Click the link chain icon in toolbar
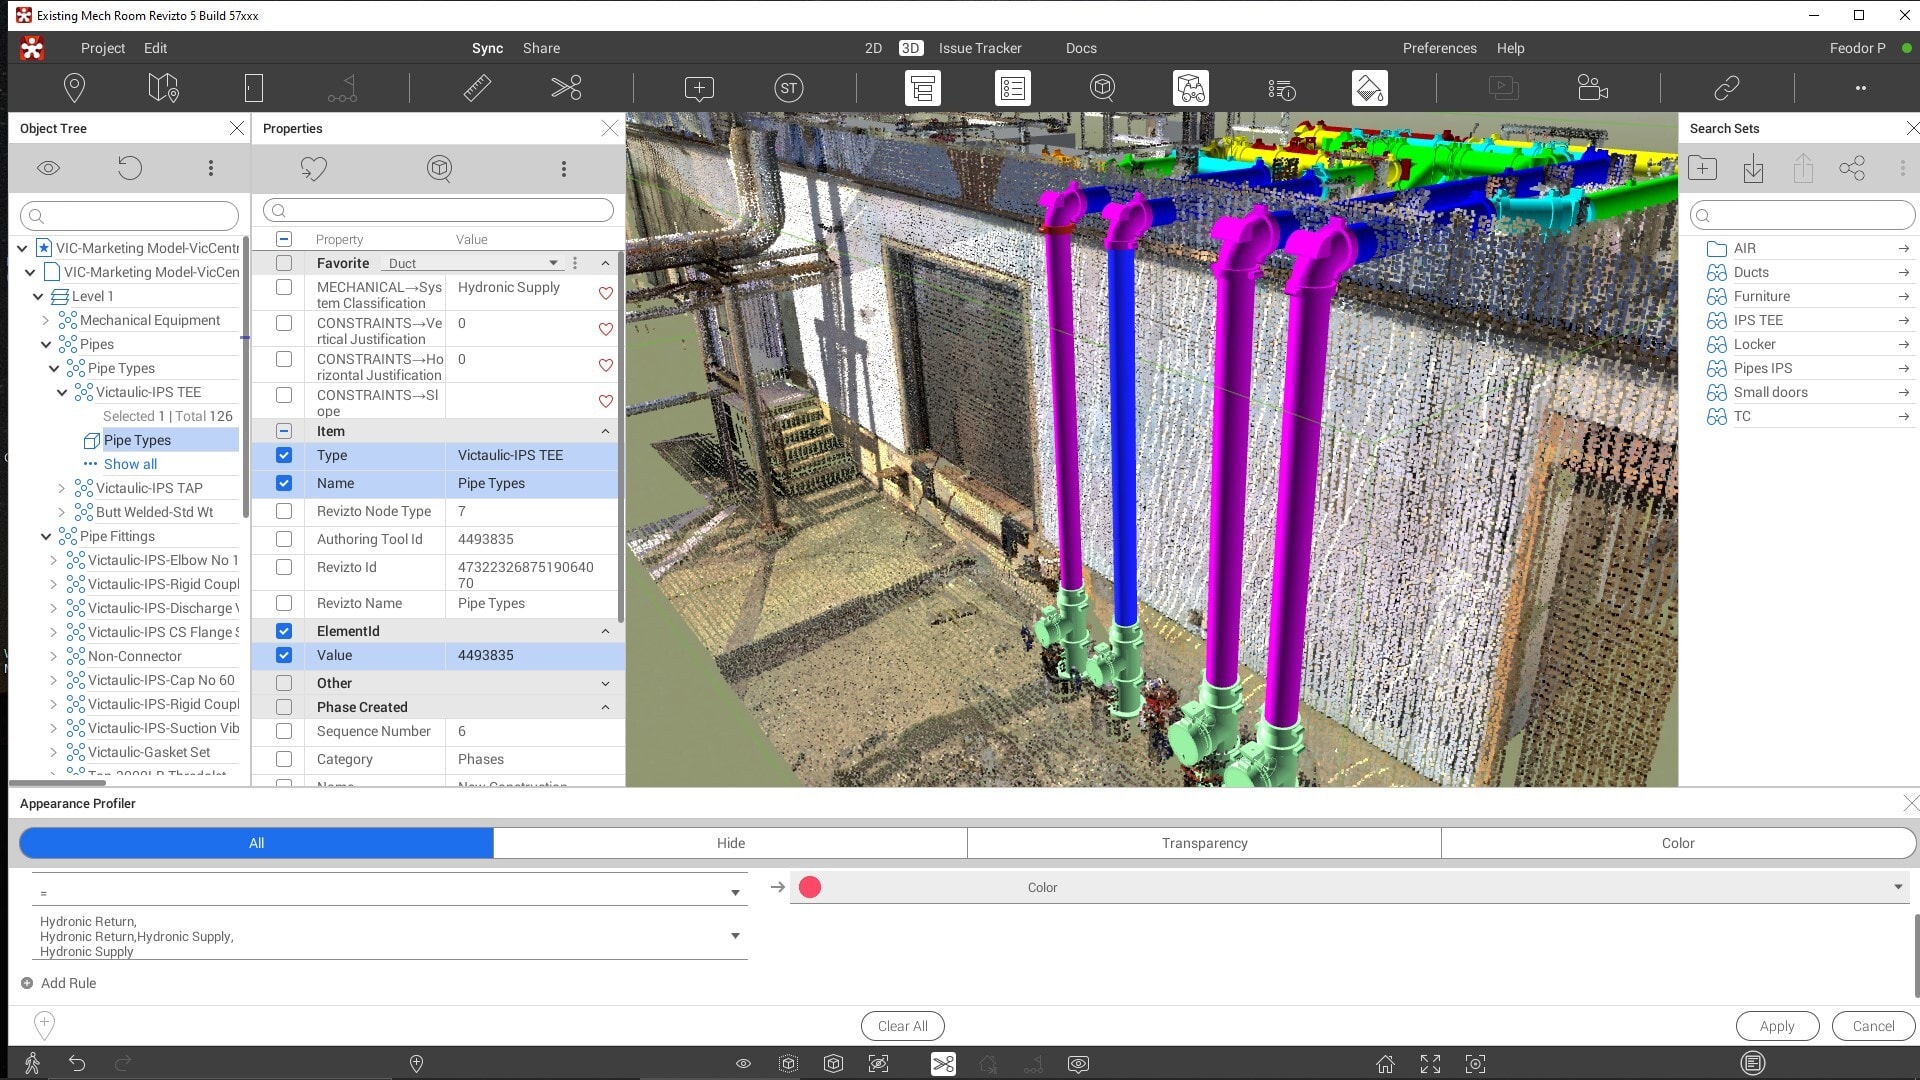 click(1727, 88)
